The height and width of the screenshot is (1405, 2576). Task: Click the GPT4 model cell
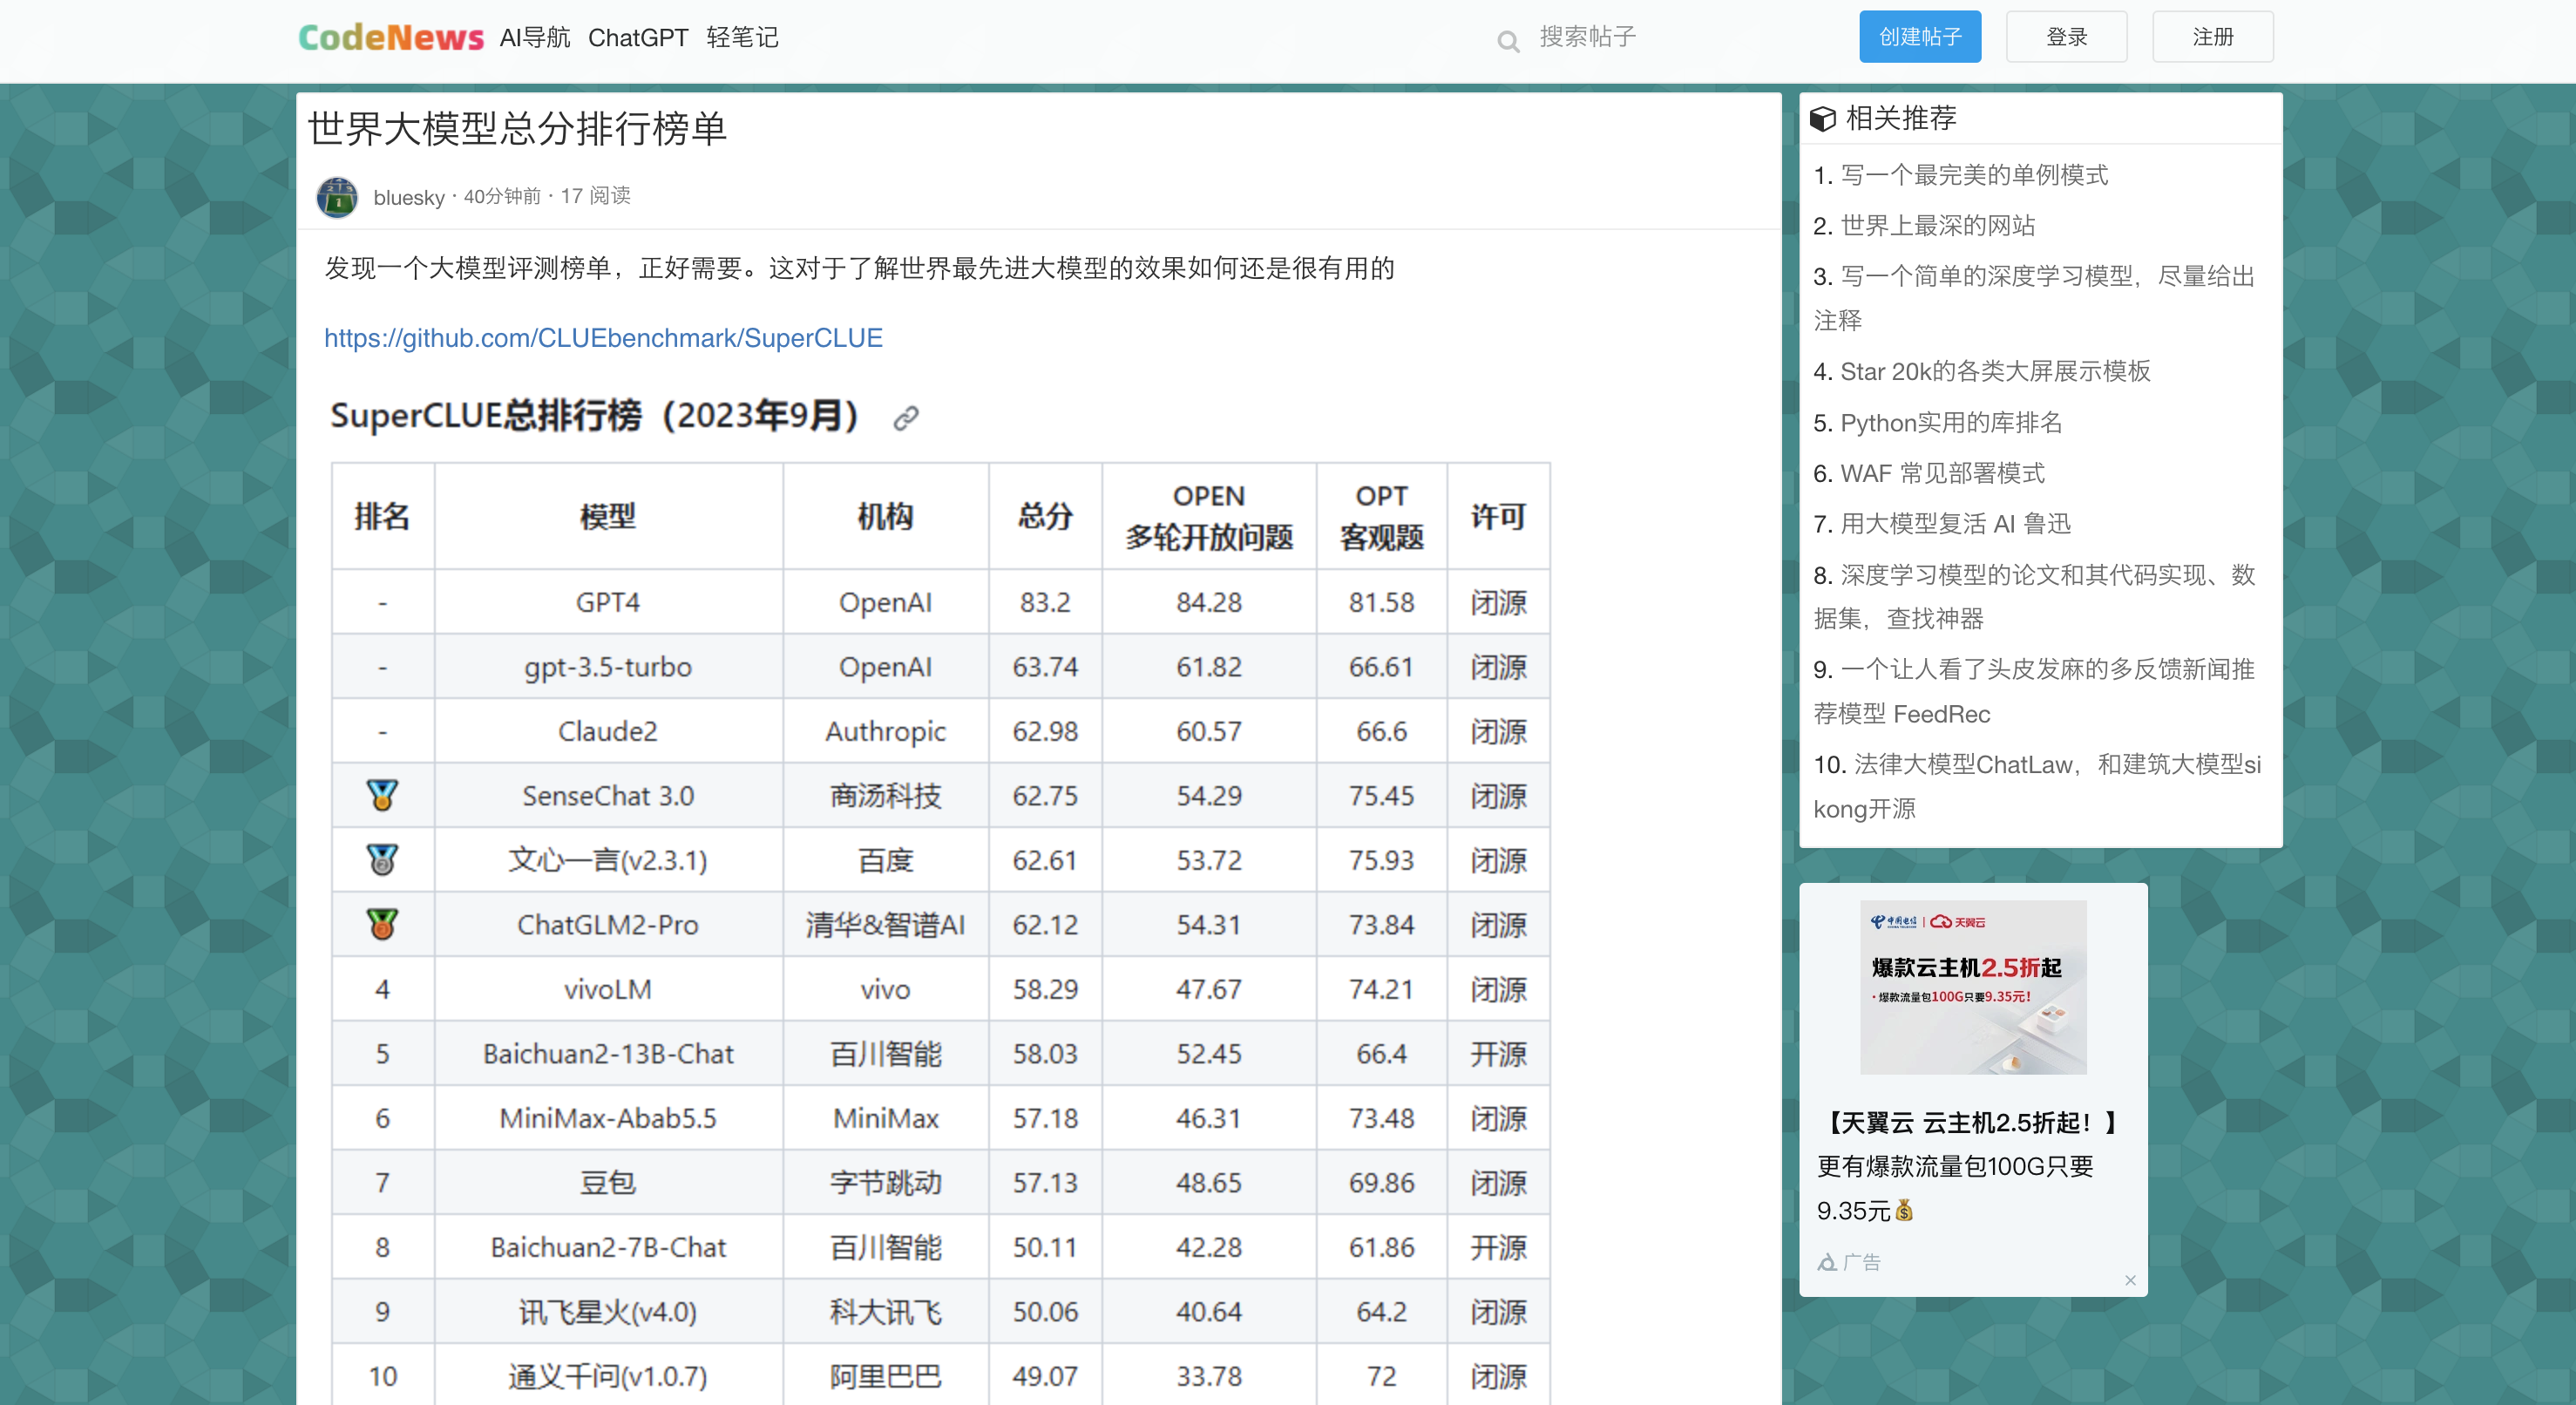[x=607, y=602]
